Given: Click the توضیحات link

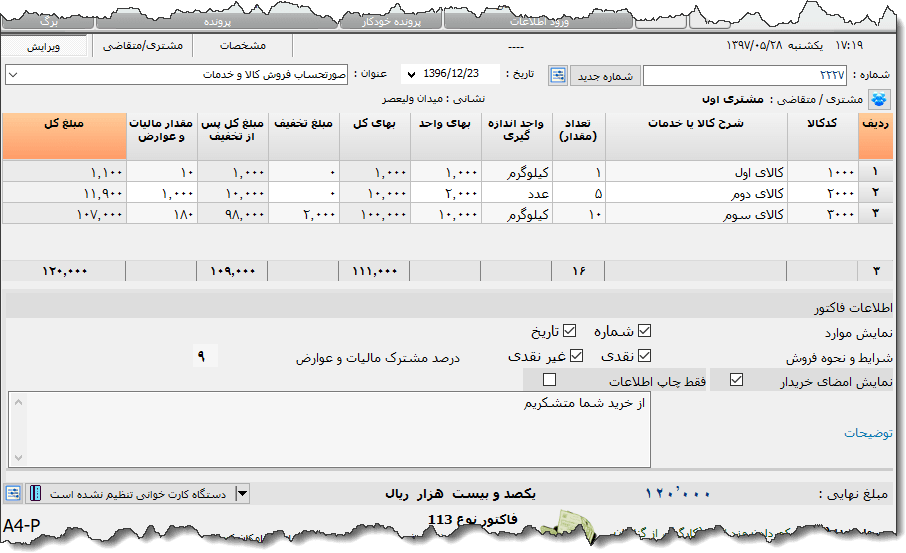Looking at the screenshot, I should tap(868, 433).
